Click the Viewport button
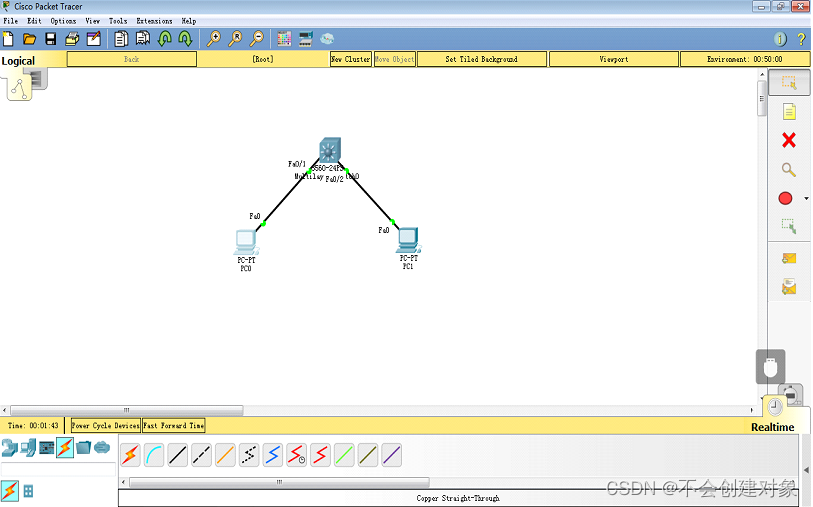The width and height of the screenshot is (813, 507). [x=614, y=59]
